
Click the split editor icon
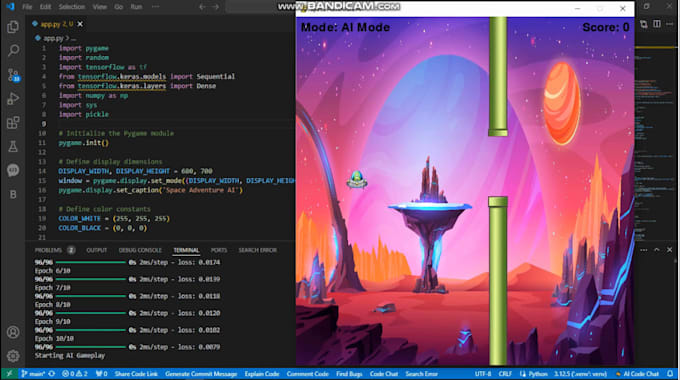657,24
